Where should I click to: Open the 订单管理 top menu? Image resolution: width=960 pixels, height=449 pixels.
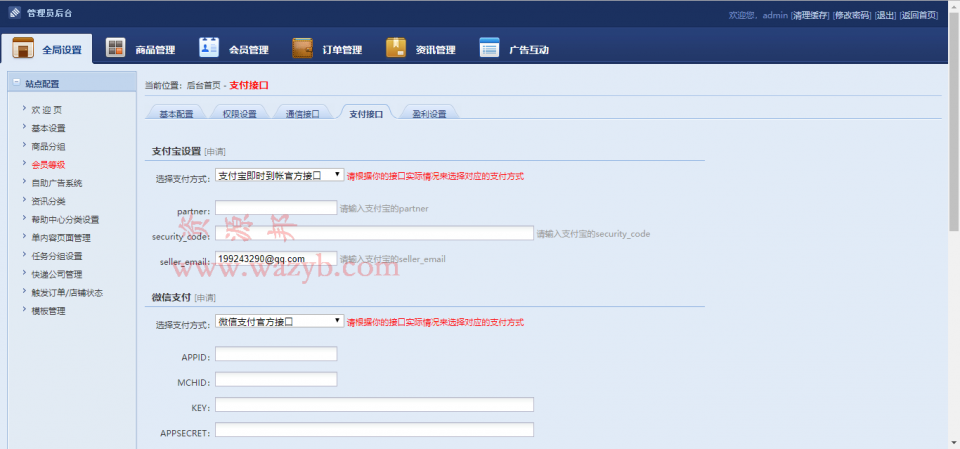[342, 50]
